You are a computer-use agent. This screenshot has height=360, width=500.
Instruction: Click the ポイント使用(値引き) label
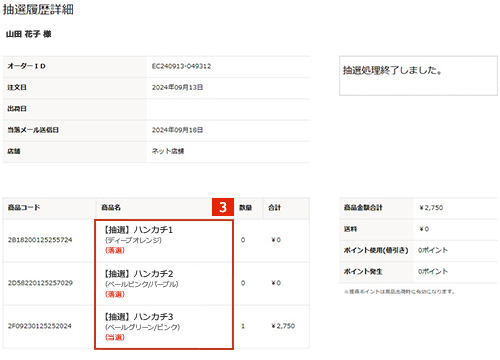[x=376, y=250]
